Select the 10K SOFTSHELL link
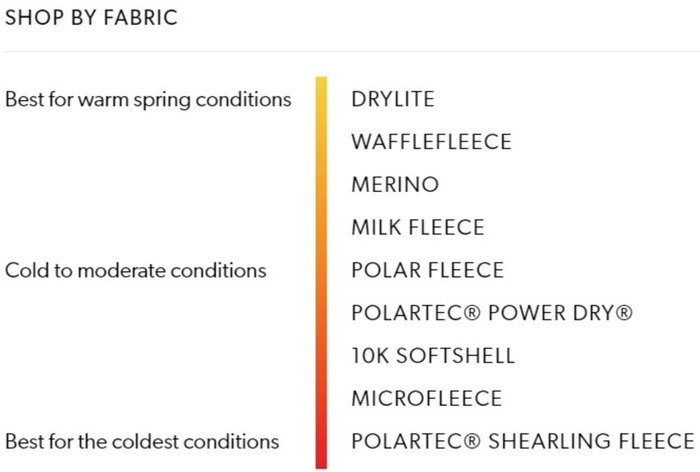This screenshot has width=700, height=472. pyautogui.click(x=433, y=356)
